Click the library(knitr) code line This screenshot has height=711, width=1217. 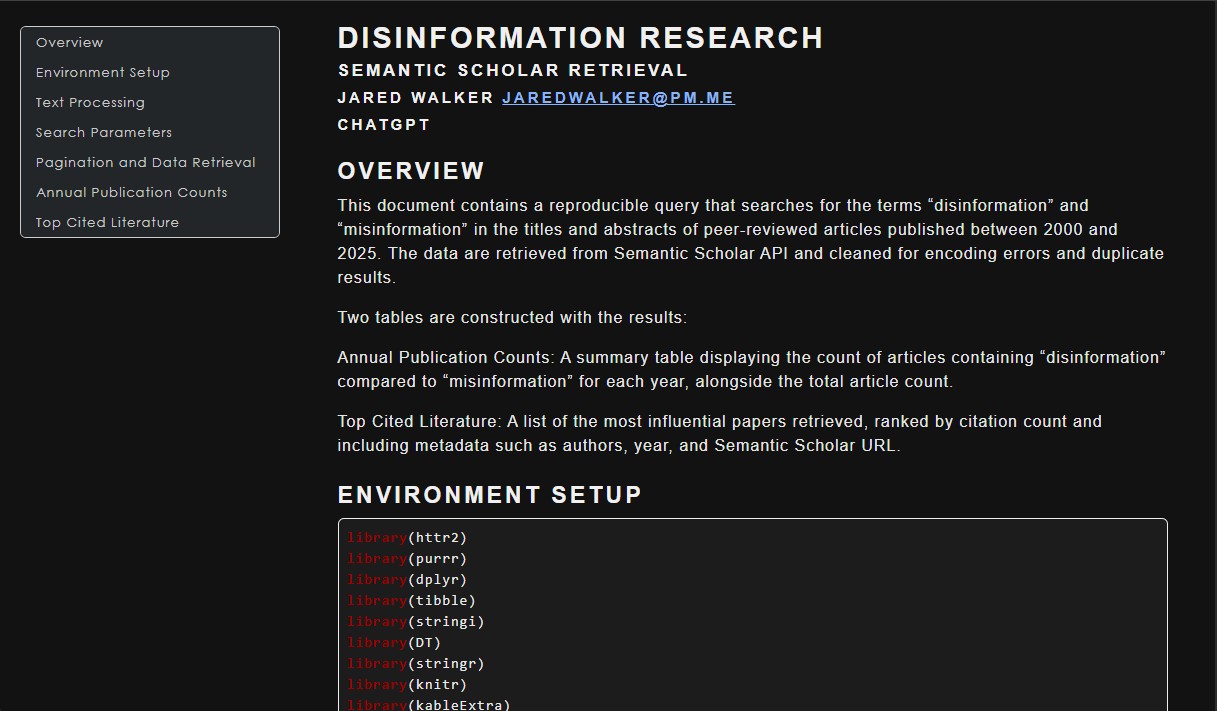(407, 685)
